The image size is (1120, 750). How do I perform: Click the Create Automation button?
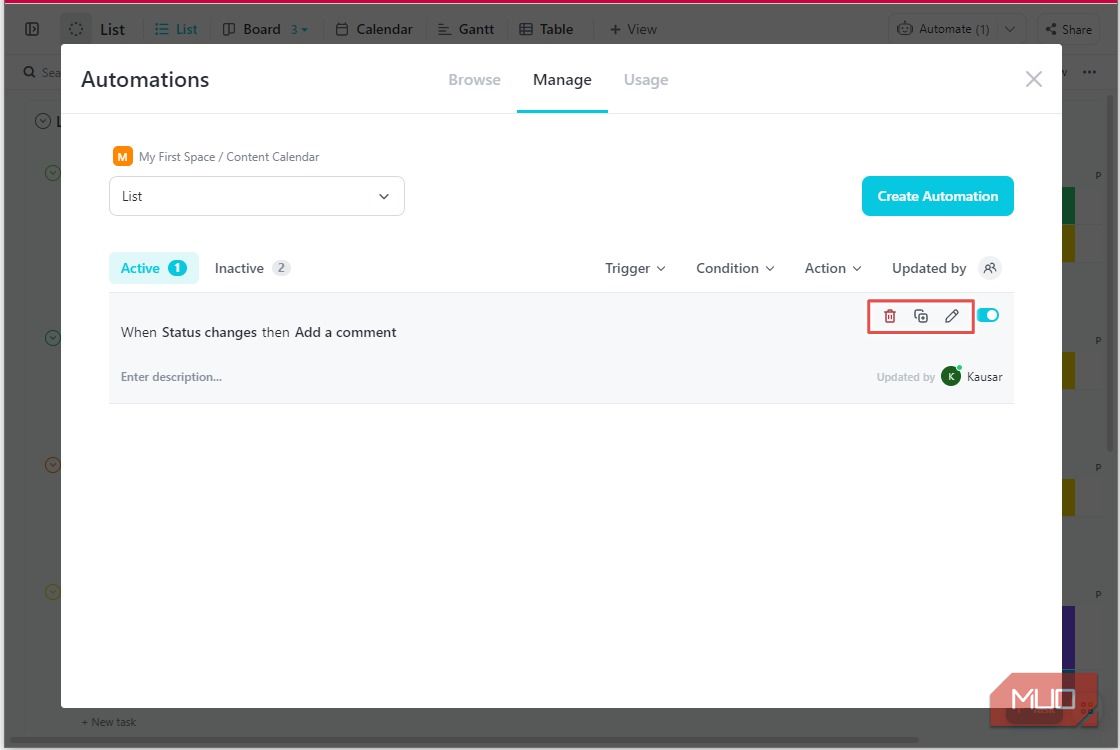point(937,196)
